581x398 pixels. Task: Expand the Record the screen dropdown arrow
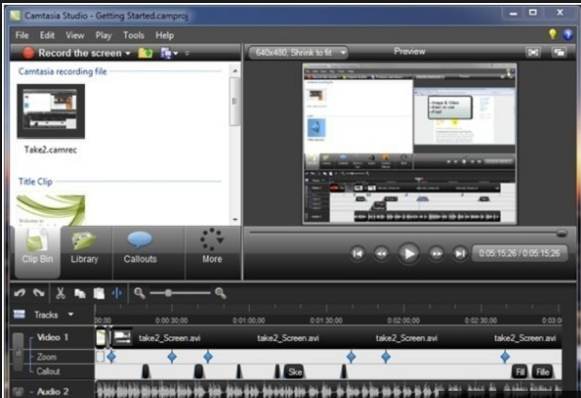click(128, 53)
